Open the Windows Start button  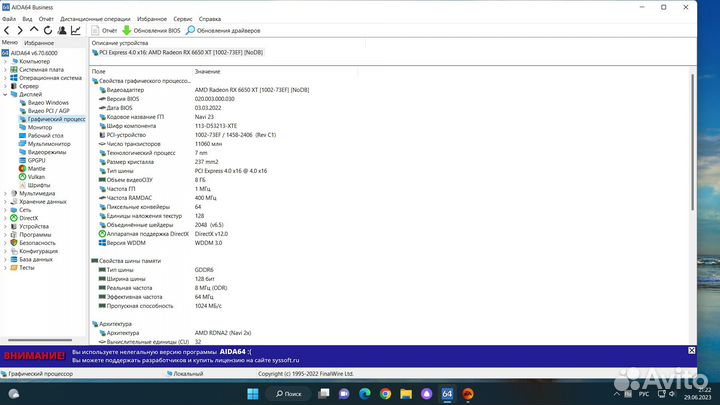tap(253, 394)
